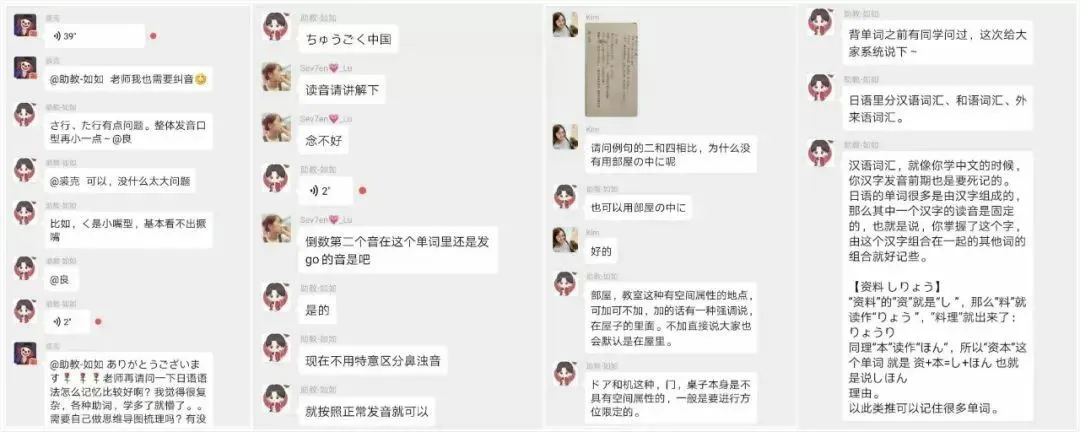The width and height of the screenshot is (1080, 432).
Task: Open Kim's shared photo thumbnail
Action: pos(611,70)
